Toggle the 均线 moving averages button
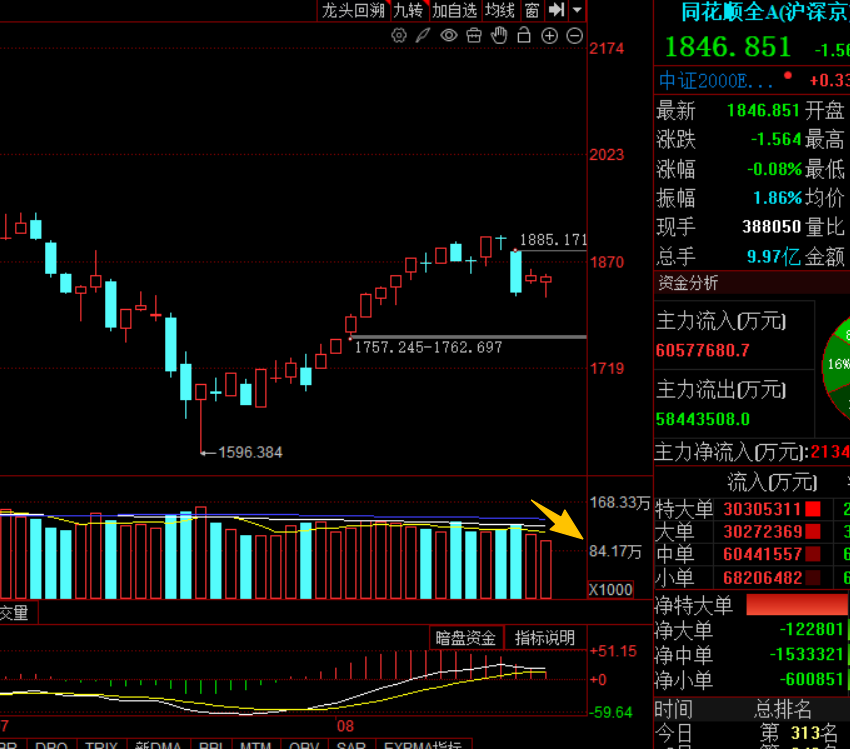The image size is (850, 749). (499, 10)
